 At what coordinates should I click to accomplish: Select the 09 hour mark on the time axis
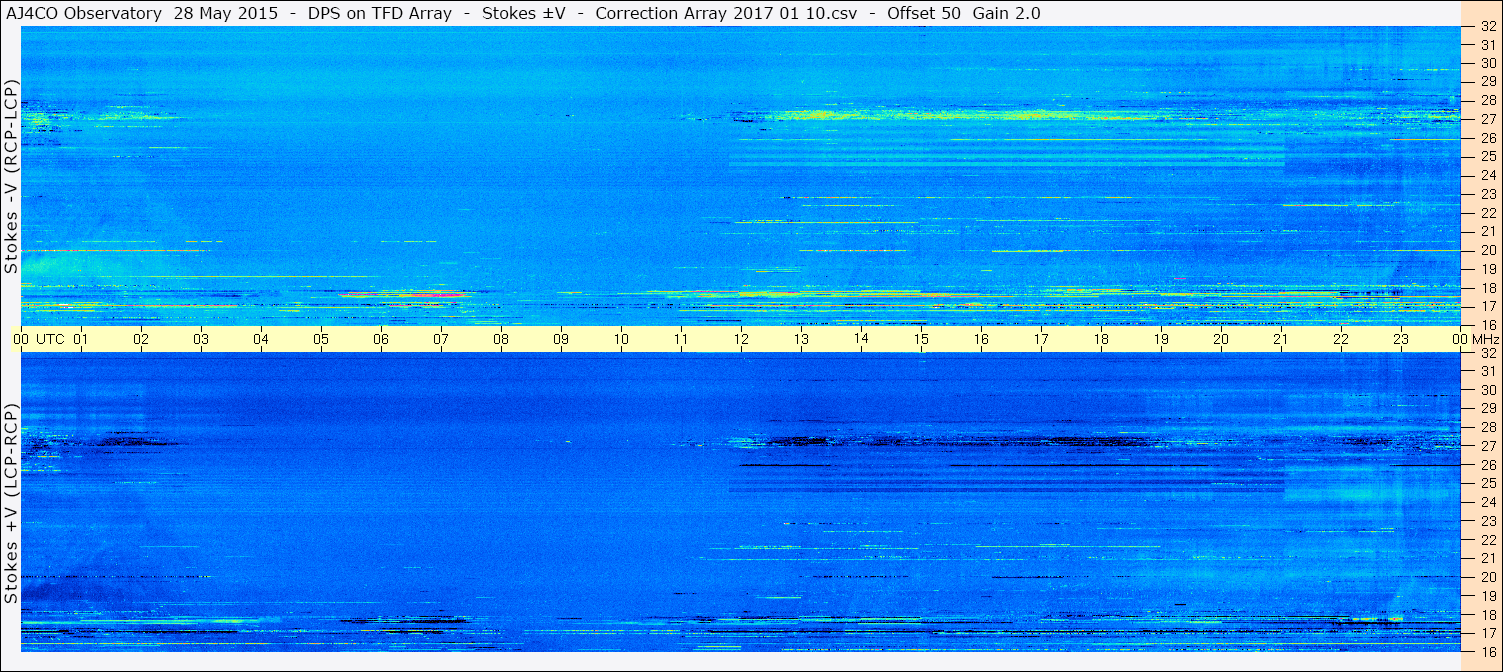[561, 339]
